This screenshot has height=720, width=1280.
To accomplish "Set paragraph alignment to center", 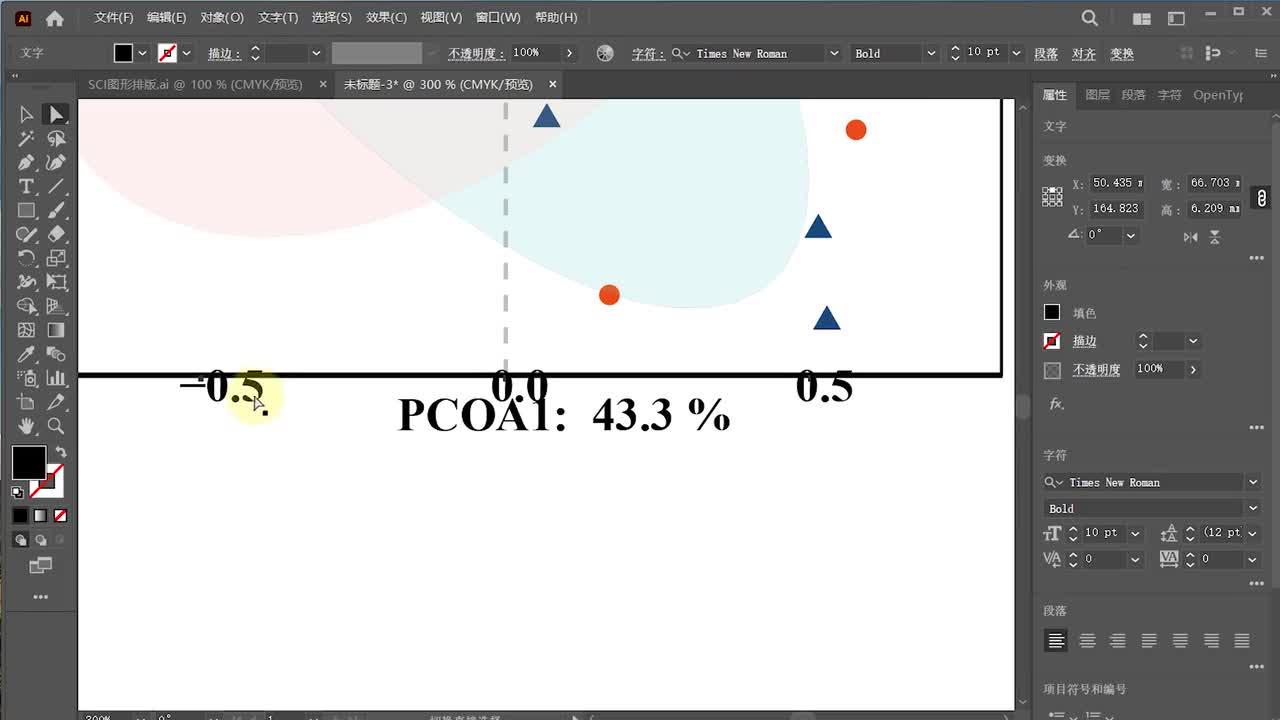I will 1087,641.
